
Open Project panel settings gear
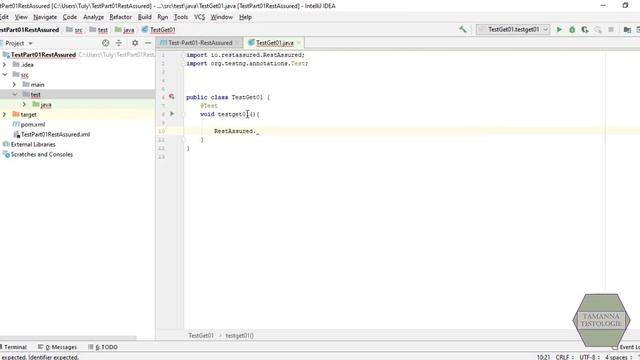pos(135,43)
